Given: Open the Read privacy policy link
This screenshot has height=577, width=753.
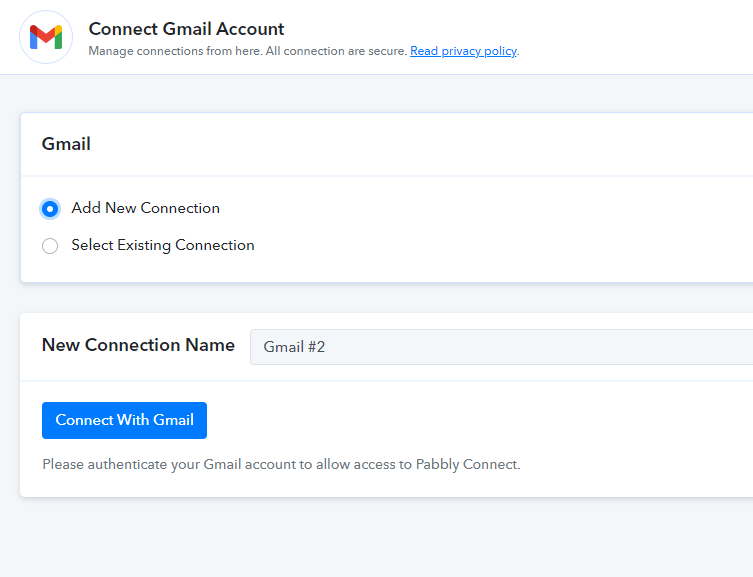Looking at the screenshot, I should (x=463, y=51).
